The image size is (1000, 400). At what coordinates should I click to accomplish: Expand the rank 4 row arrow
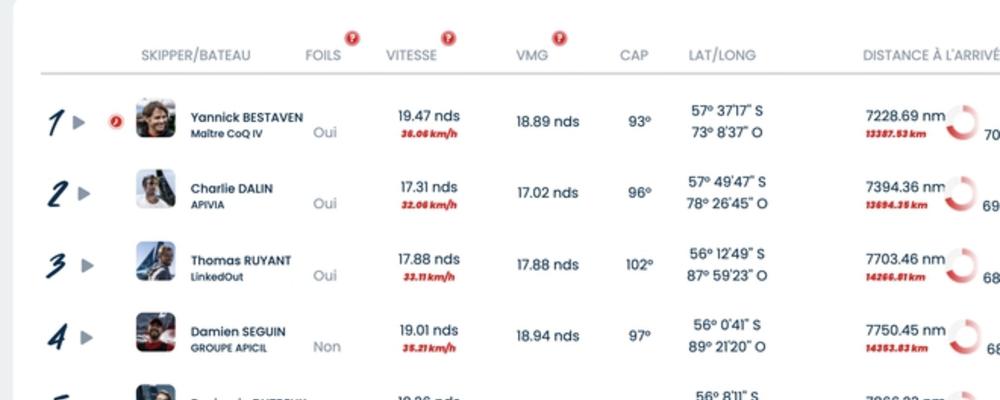pos(88,338)
